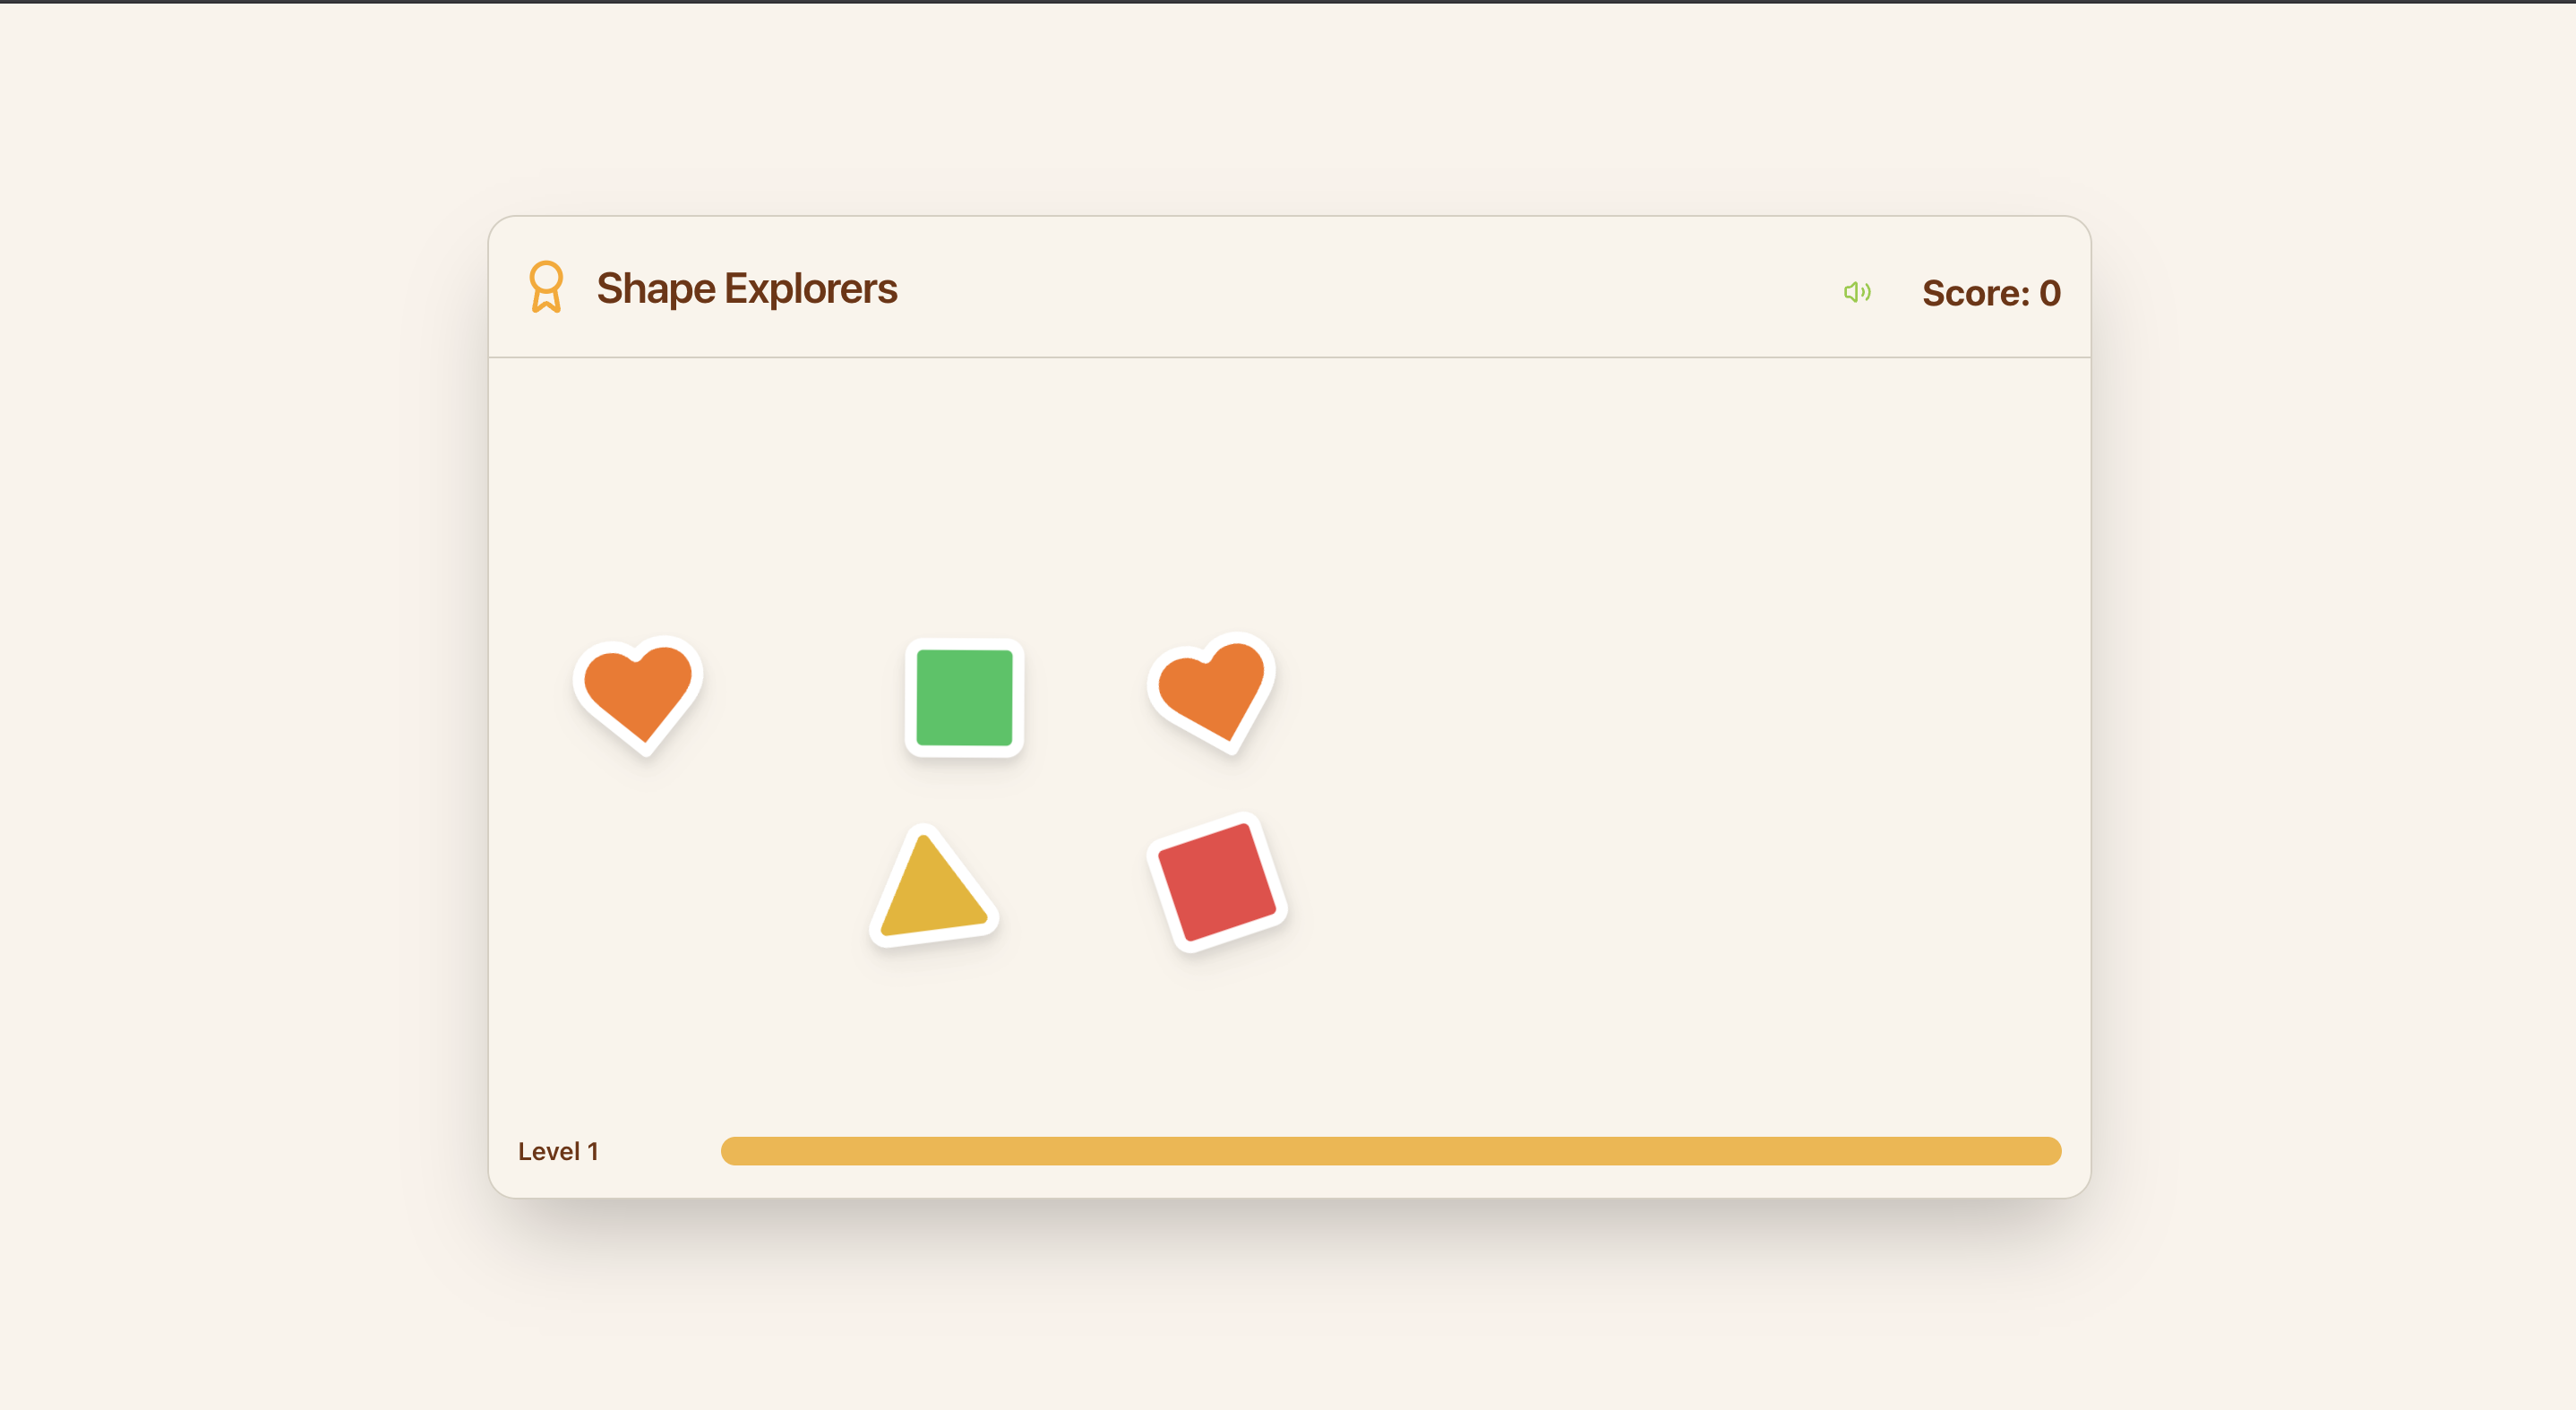Screen dimensions: 2576x1410
Task: Click the Score: 0 counter
Action: [1991, 293]
